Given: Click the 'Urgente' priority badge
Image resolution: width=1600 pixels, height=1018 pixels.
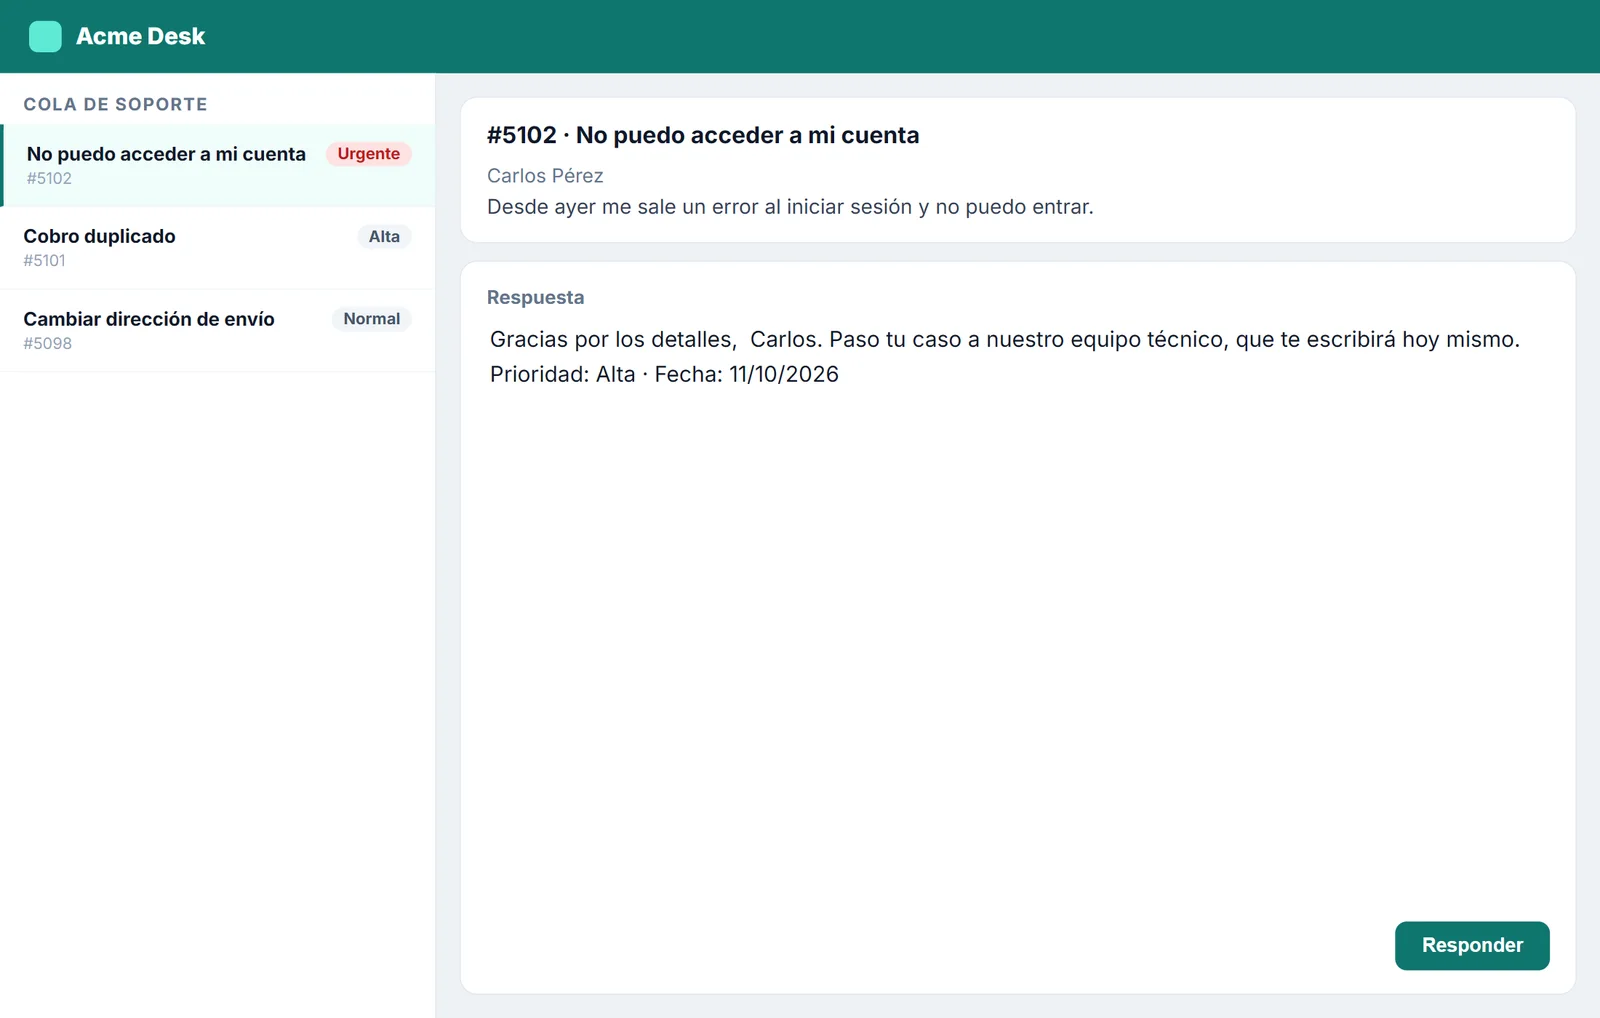Looking at the screenshot, I should 368,154.
